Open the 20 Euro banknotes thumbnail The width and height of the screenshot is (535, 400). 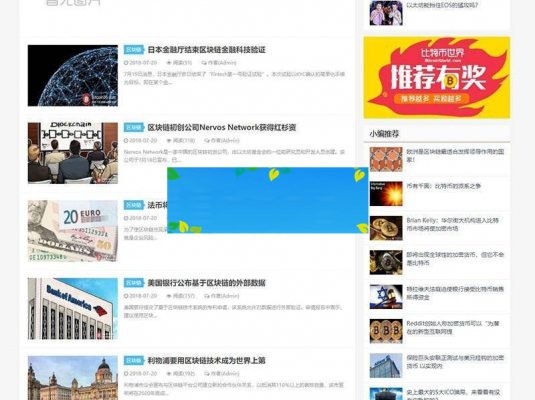[x=73, y=231]
